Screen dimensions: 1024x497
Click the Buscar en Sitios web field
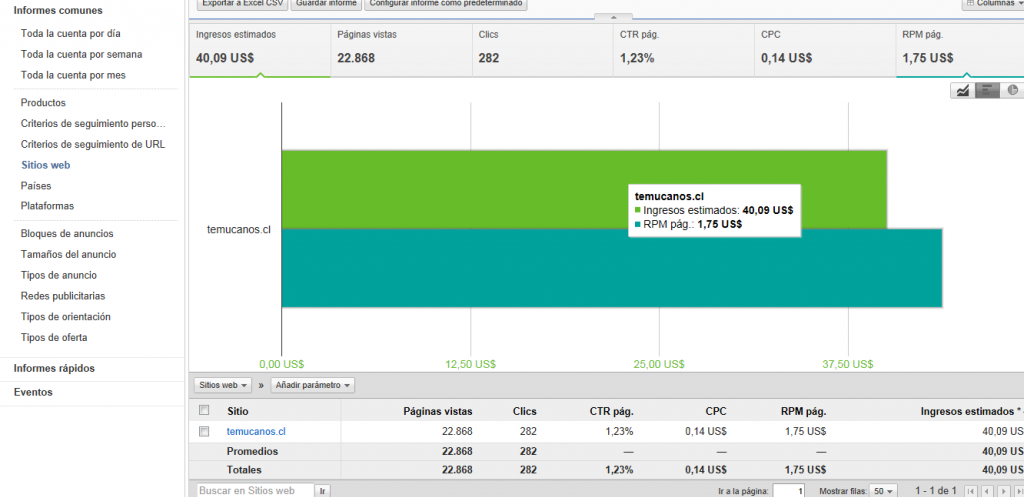coord(255,490)
